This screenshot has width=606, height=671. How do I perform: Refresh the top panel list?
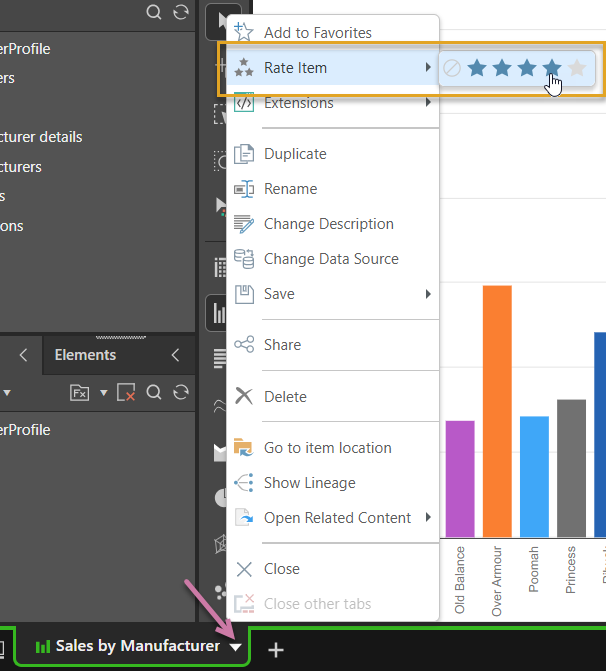[x=180, y=12]
